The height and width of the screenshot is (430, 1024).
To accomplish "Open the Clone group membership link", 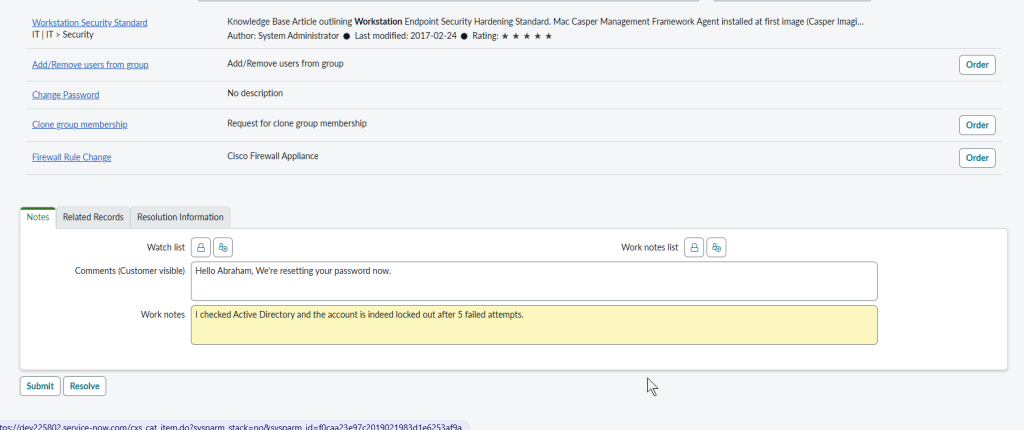I will (x=79, y=125).
